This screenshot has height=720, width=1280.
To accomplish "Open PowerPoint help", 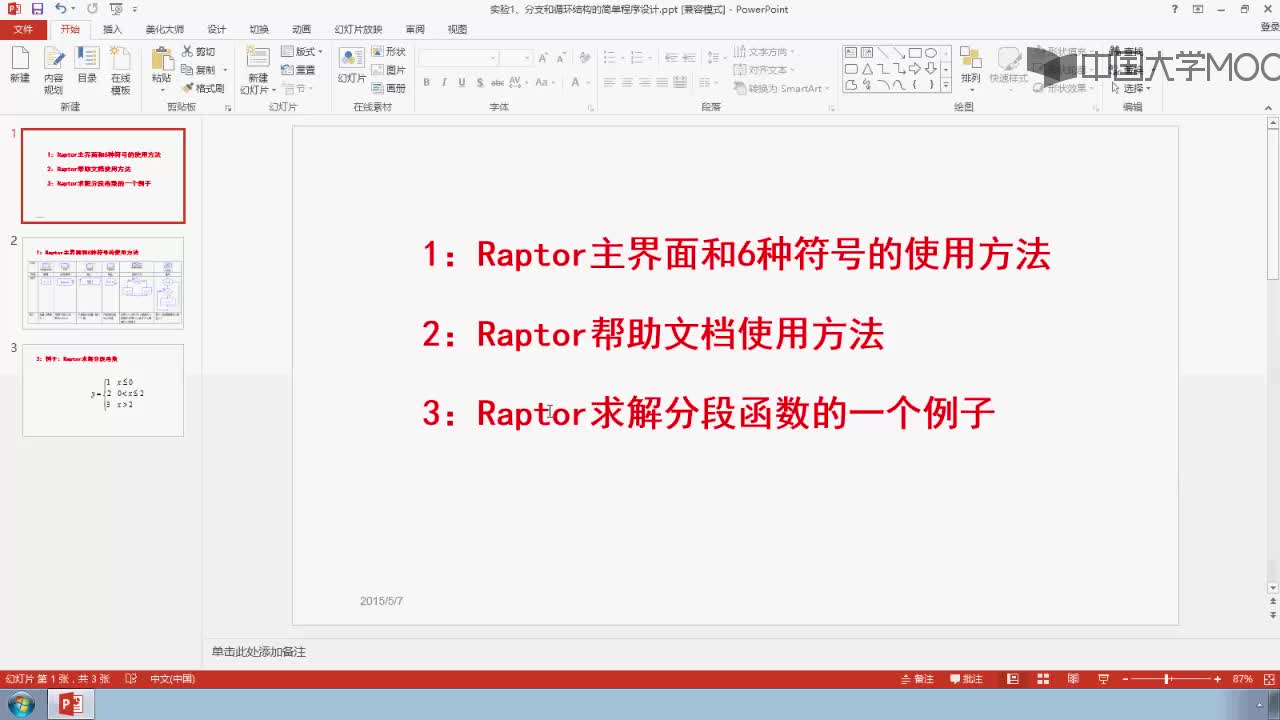I will pyautogui.click(x=1175, y=9).
